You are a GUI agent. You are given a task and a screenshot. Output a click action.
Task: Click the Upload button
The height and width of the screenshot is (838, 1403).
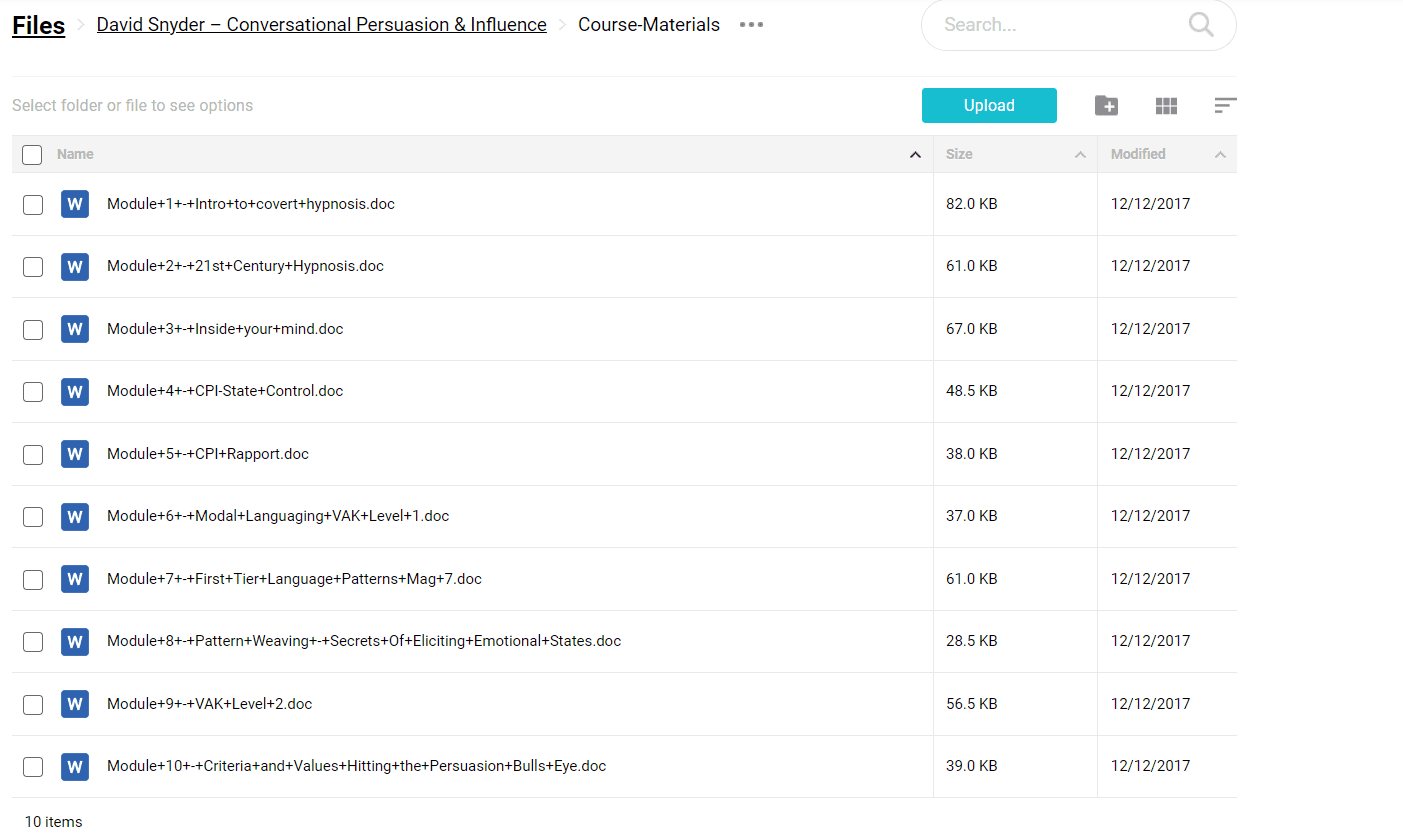tap(989, 106)
